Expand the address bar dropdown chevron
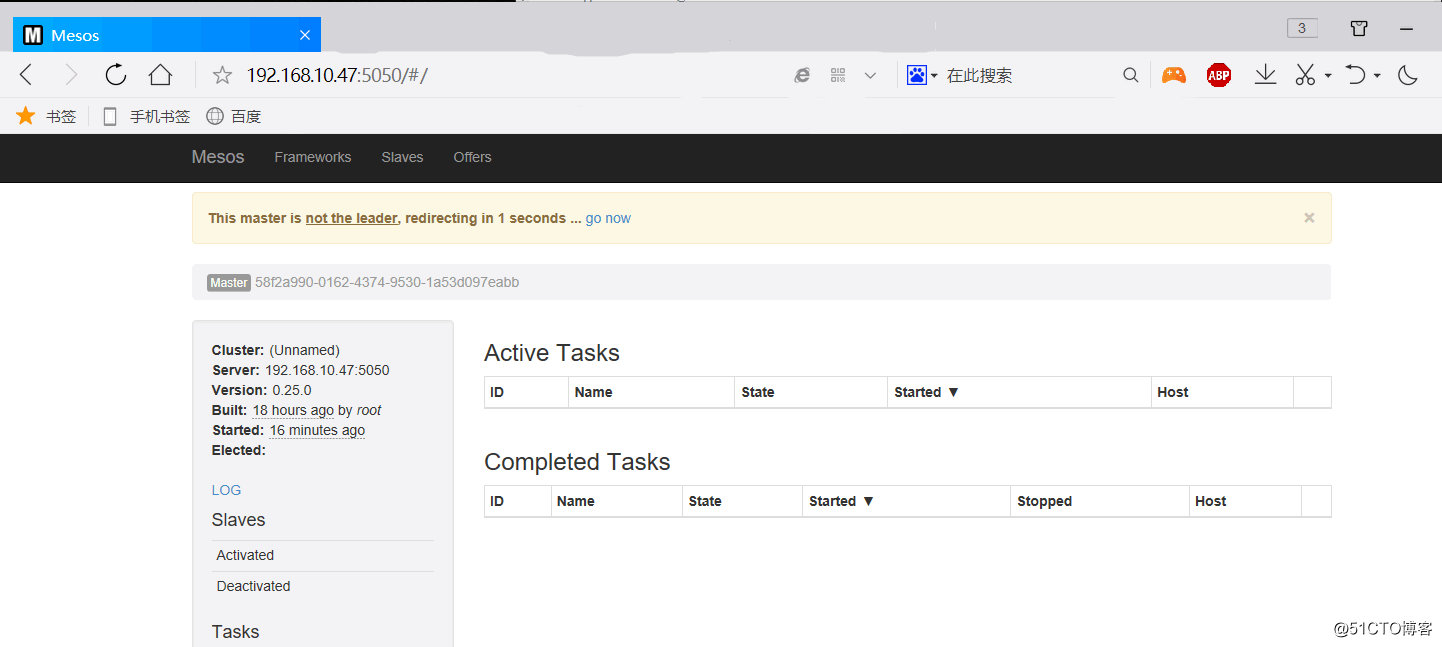The image size is (1442, 647). [x=870, y=75]
